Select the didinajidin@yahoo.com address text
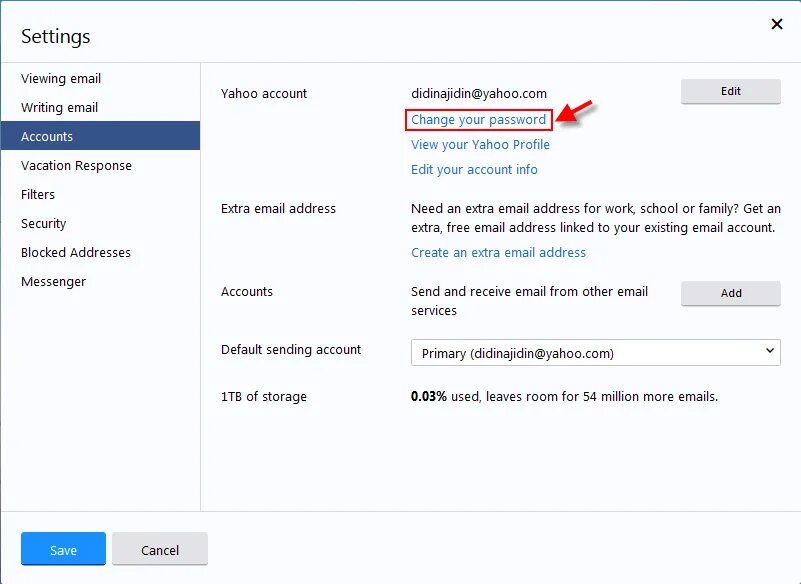801x584 pixels. click(x=479, y=94)
